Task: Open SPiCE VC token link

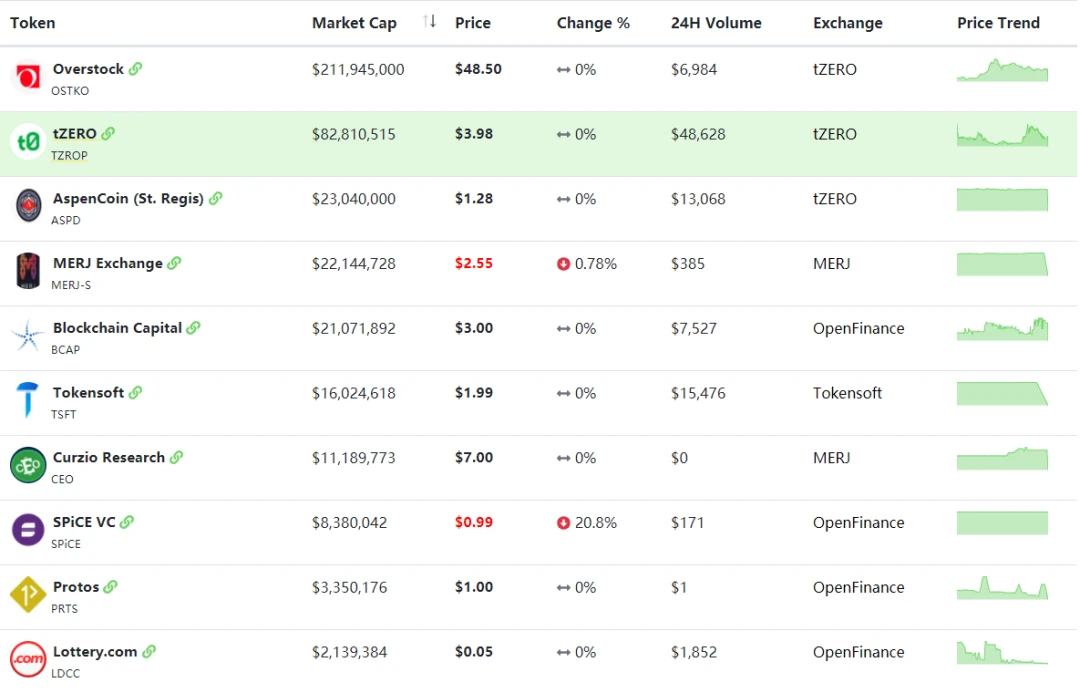Action: tap(84, 522)
